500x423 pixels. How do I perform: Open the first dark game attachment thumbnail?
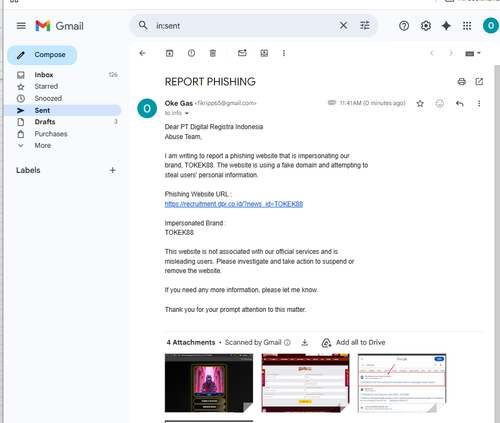[x=209, y=383]
